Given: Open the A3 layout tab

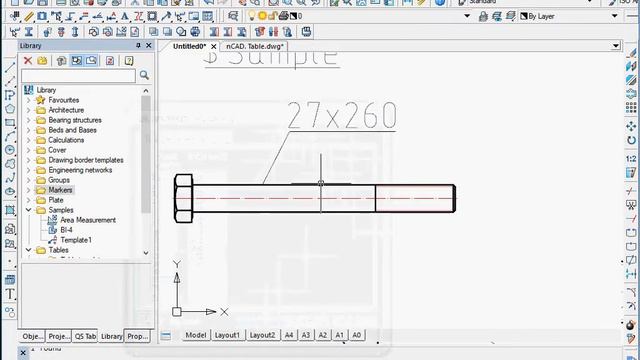Looking at the screenshot, I should point(306,335).
